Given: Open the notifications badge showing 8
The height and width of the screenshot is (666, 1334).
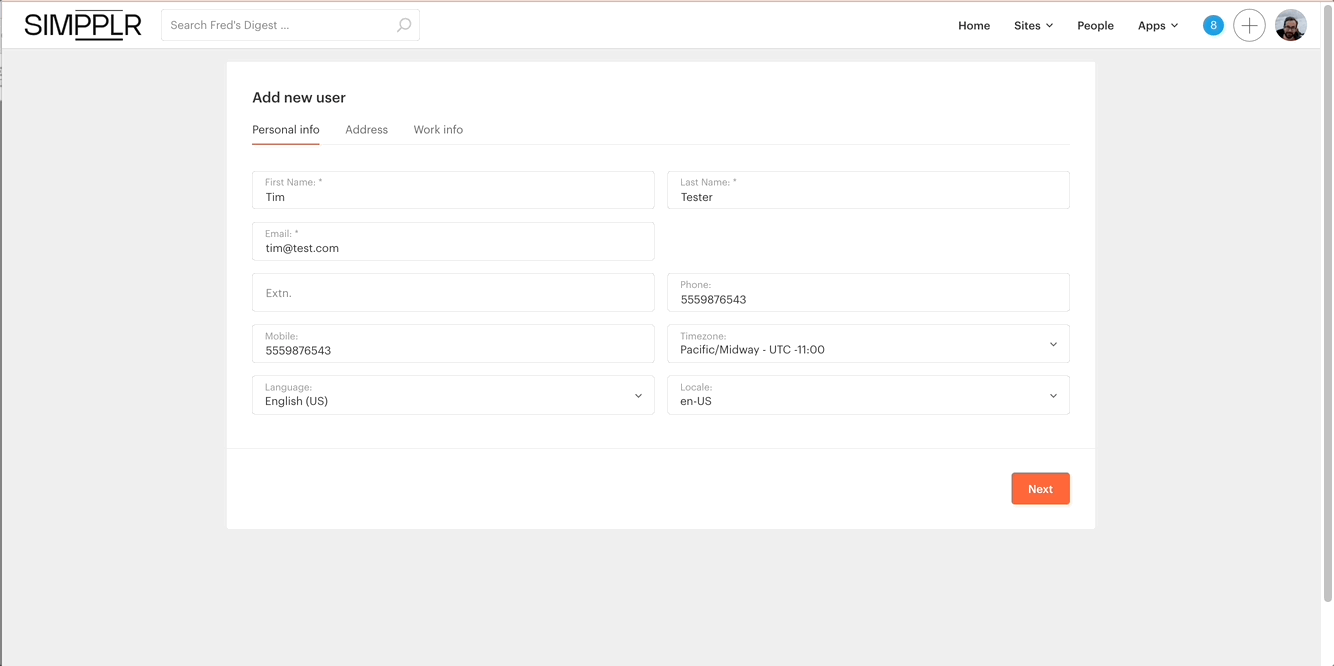Looking at the screenshot, I should 1213,25.
